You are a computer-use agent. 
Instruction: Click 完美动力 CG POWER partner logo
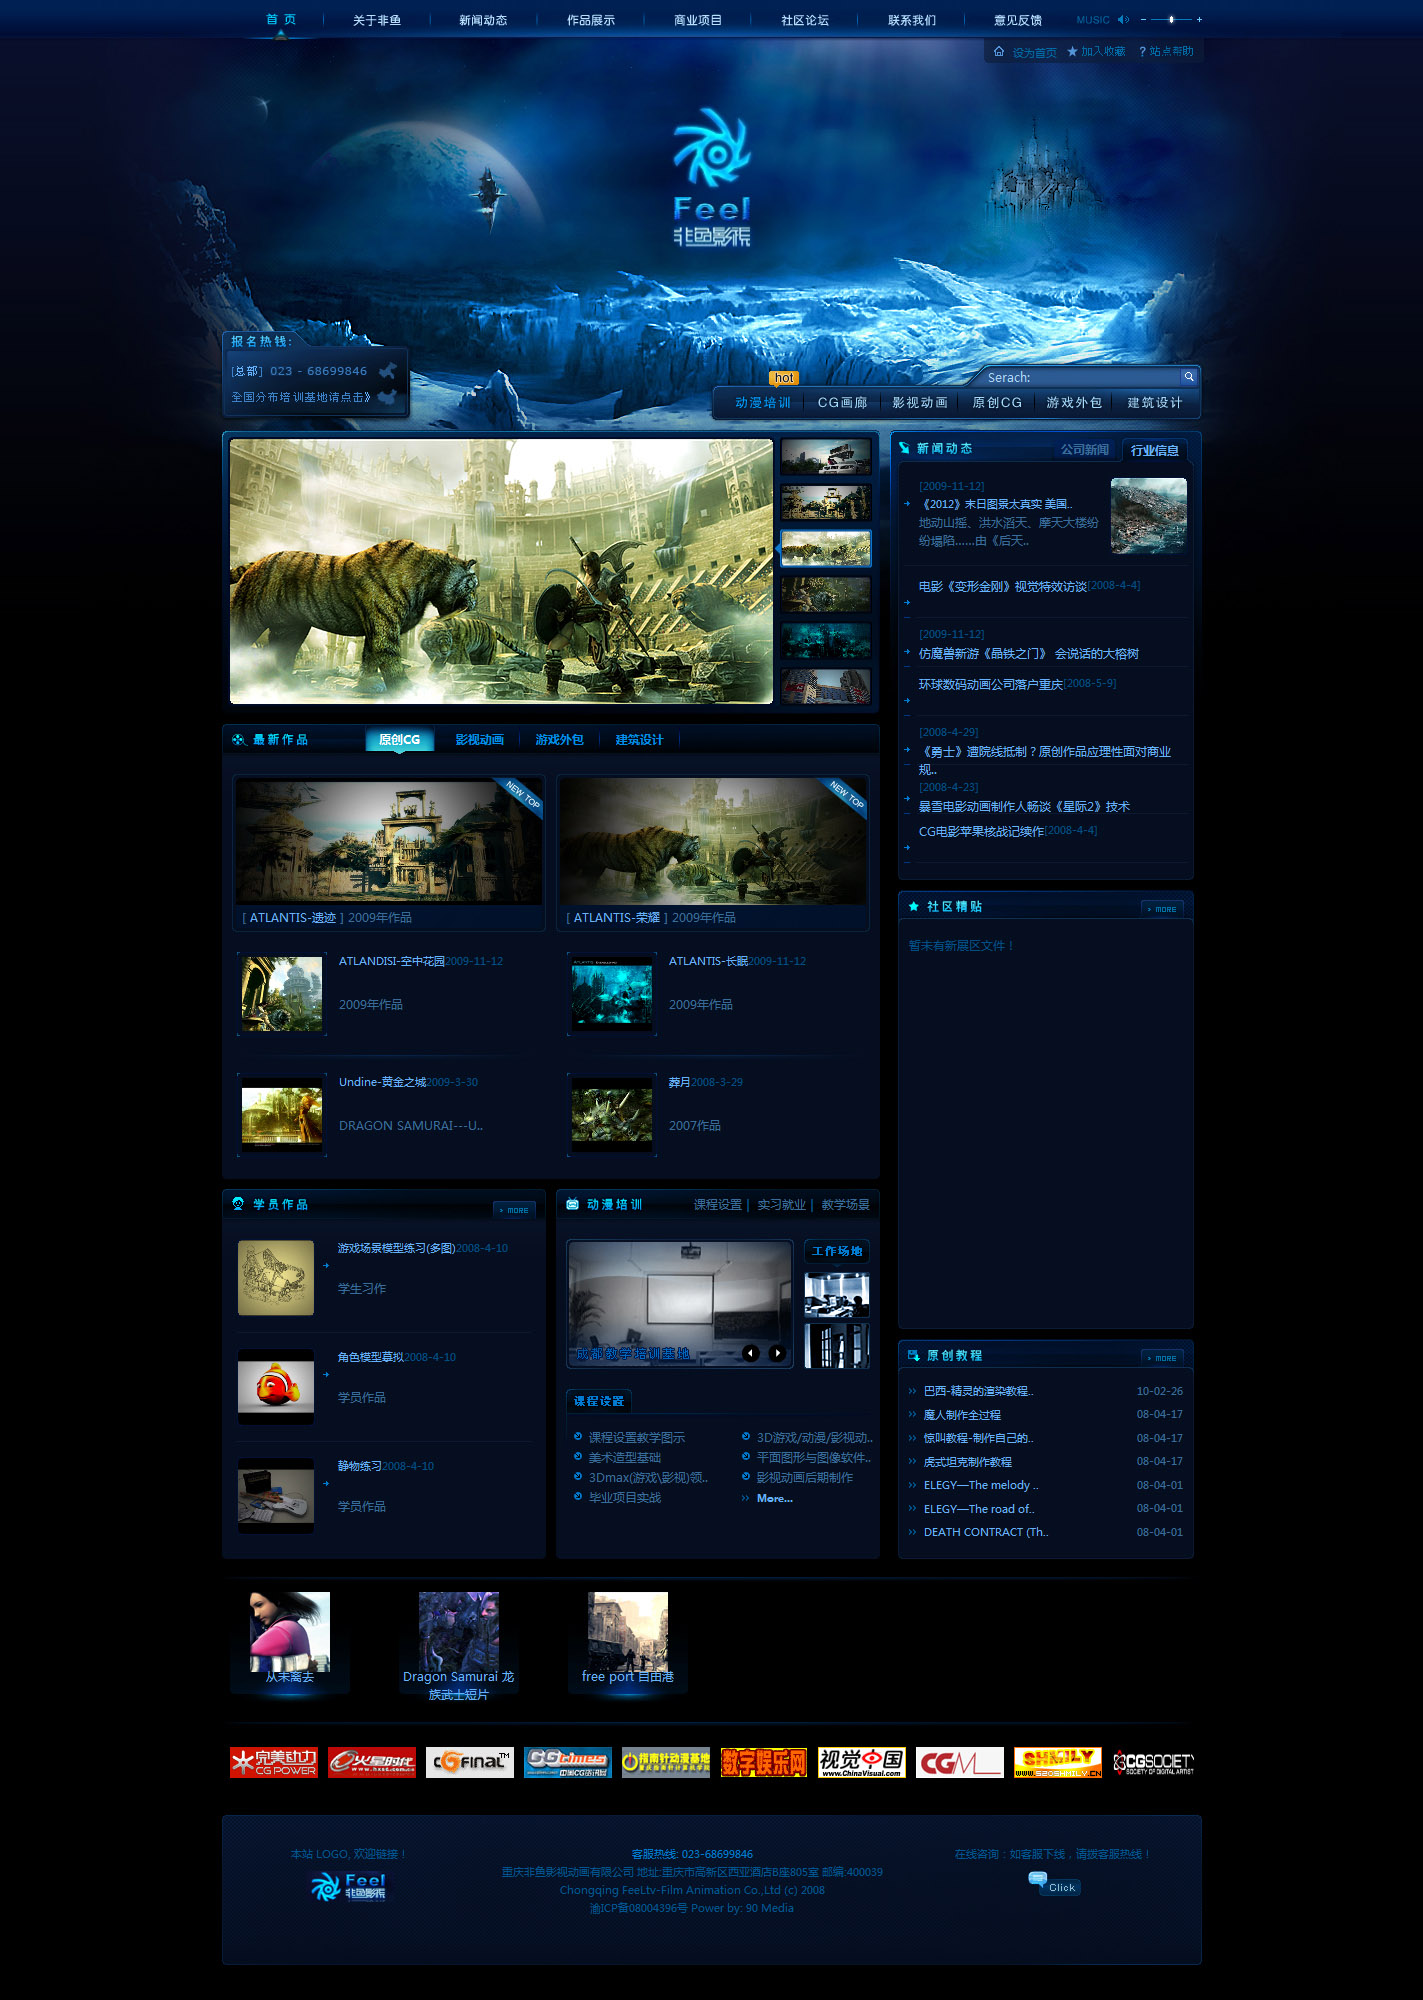point(273,1762)
